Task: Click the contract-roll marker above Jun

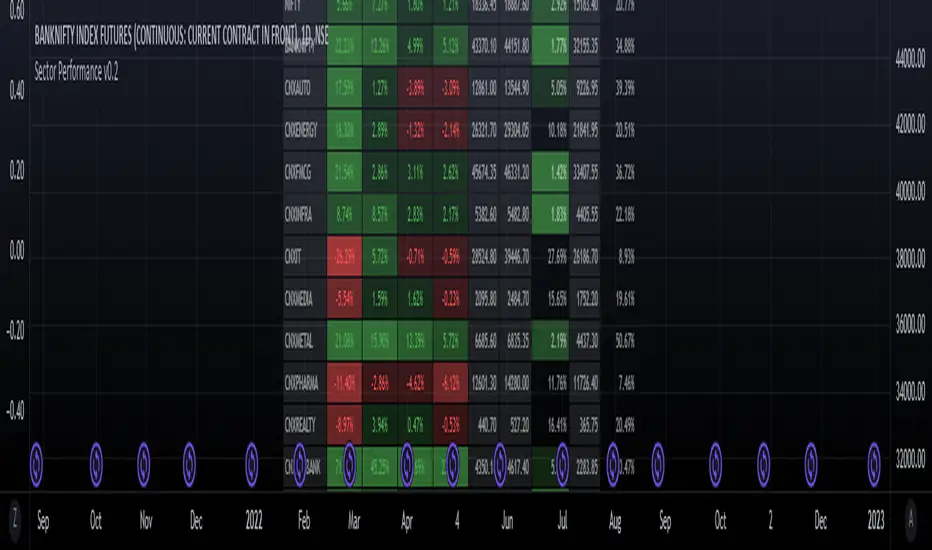Action: [x=500, y=464]
